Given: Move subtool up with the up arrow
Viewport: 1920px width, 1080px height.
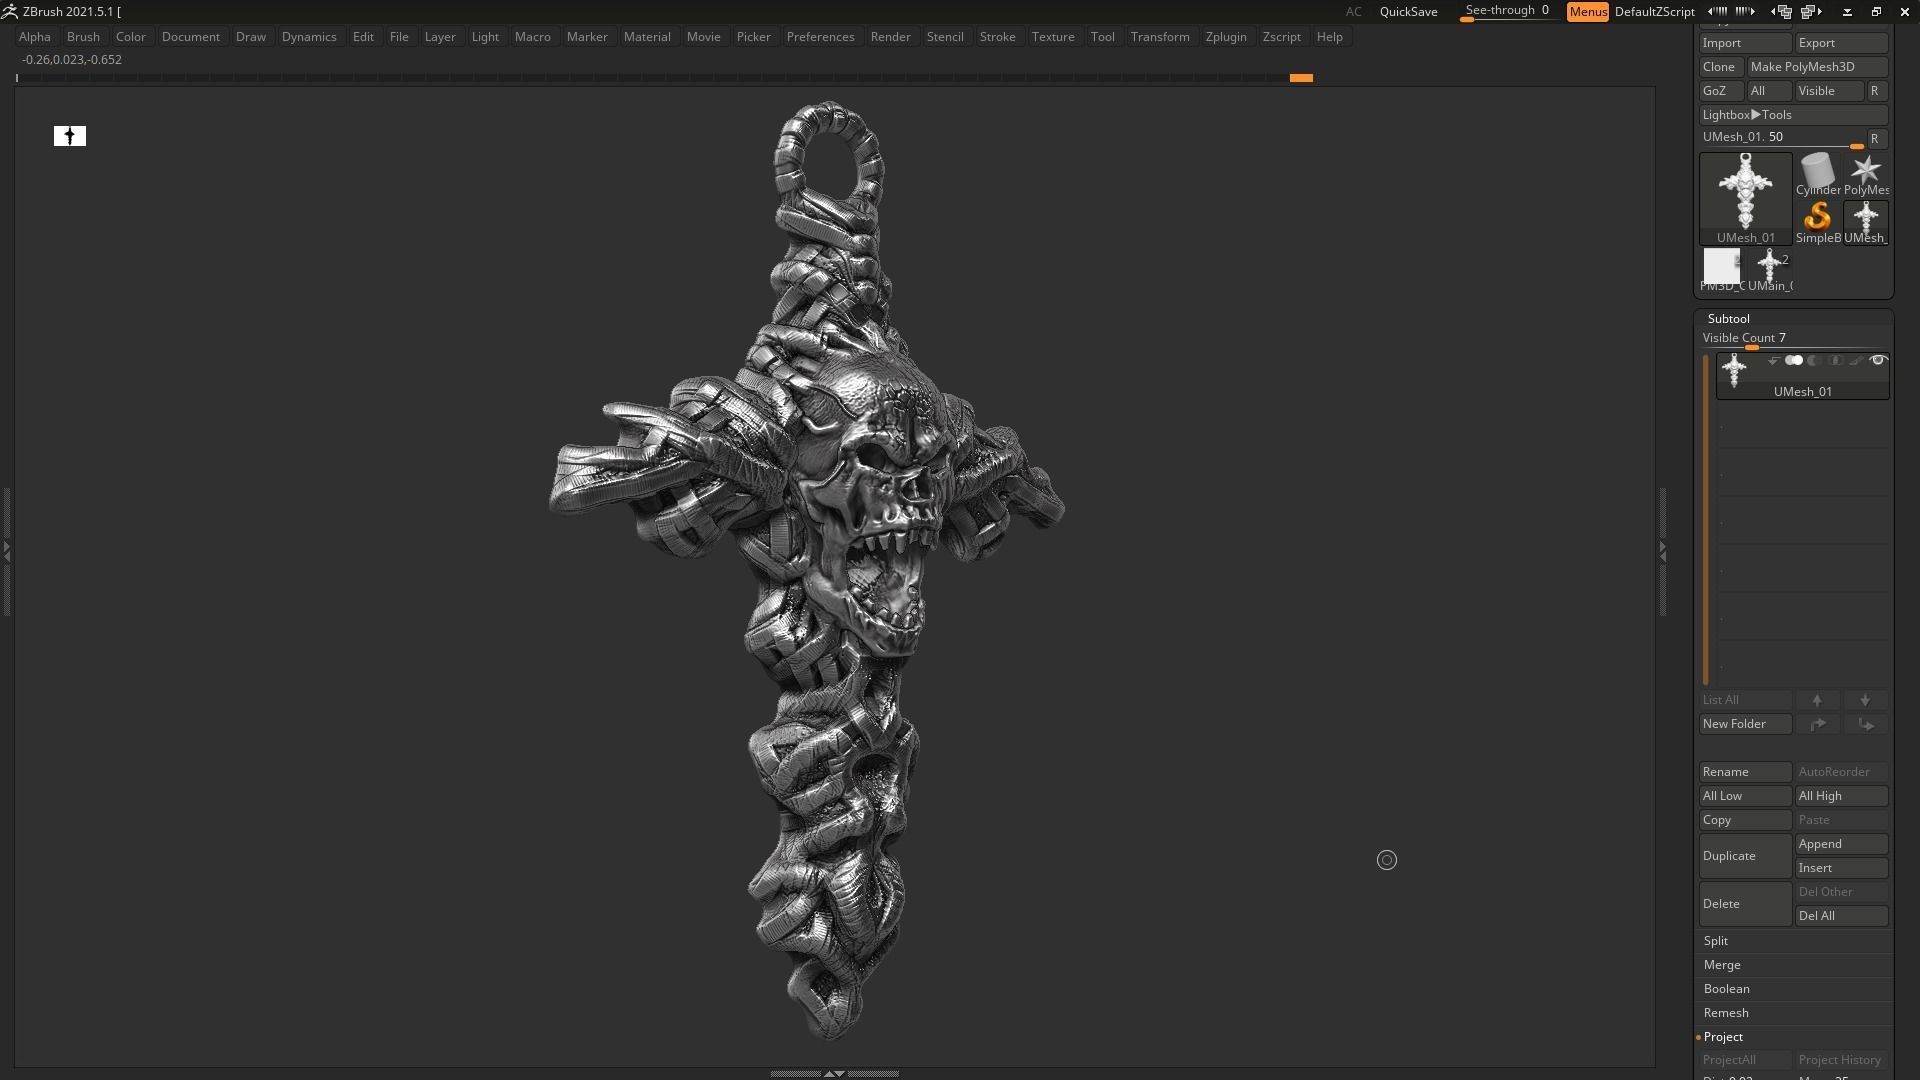Looking at the screenshot, I should click(x=1817, y=700).
